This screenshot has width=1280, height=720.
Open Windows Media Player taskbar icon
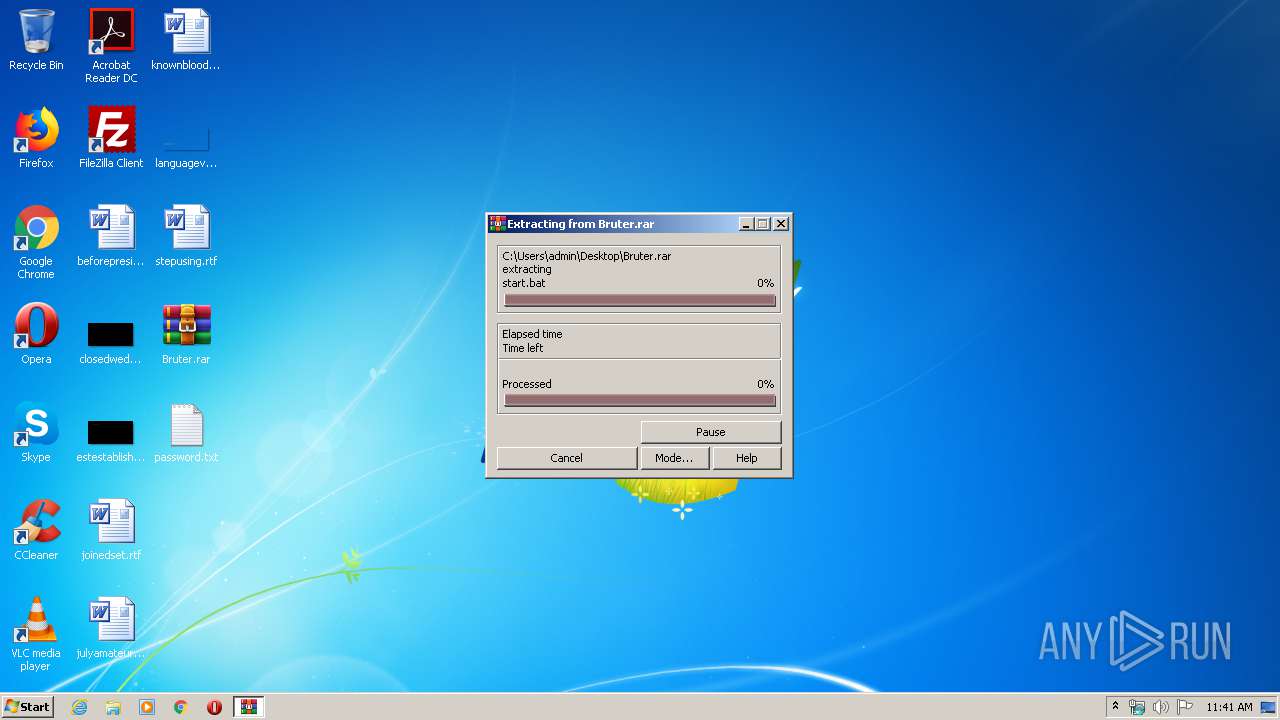[x=147, y=707]
